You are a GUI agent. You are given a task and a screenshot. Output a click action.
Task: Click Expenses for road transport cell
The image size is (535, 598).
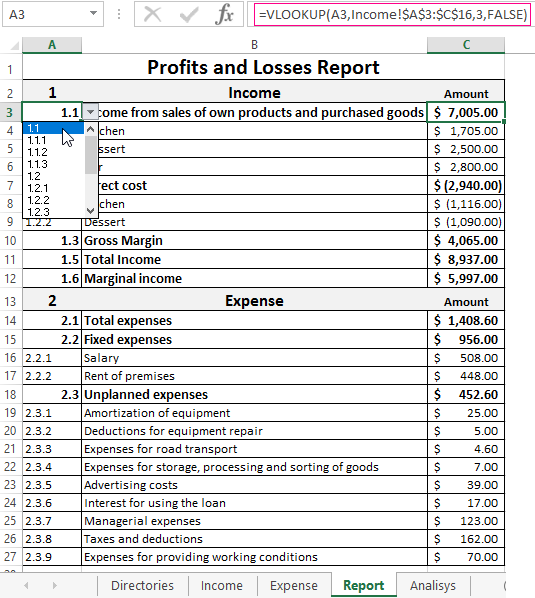(x=254, y=449)
